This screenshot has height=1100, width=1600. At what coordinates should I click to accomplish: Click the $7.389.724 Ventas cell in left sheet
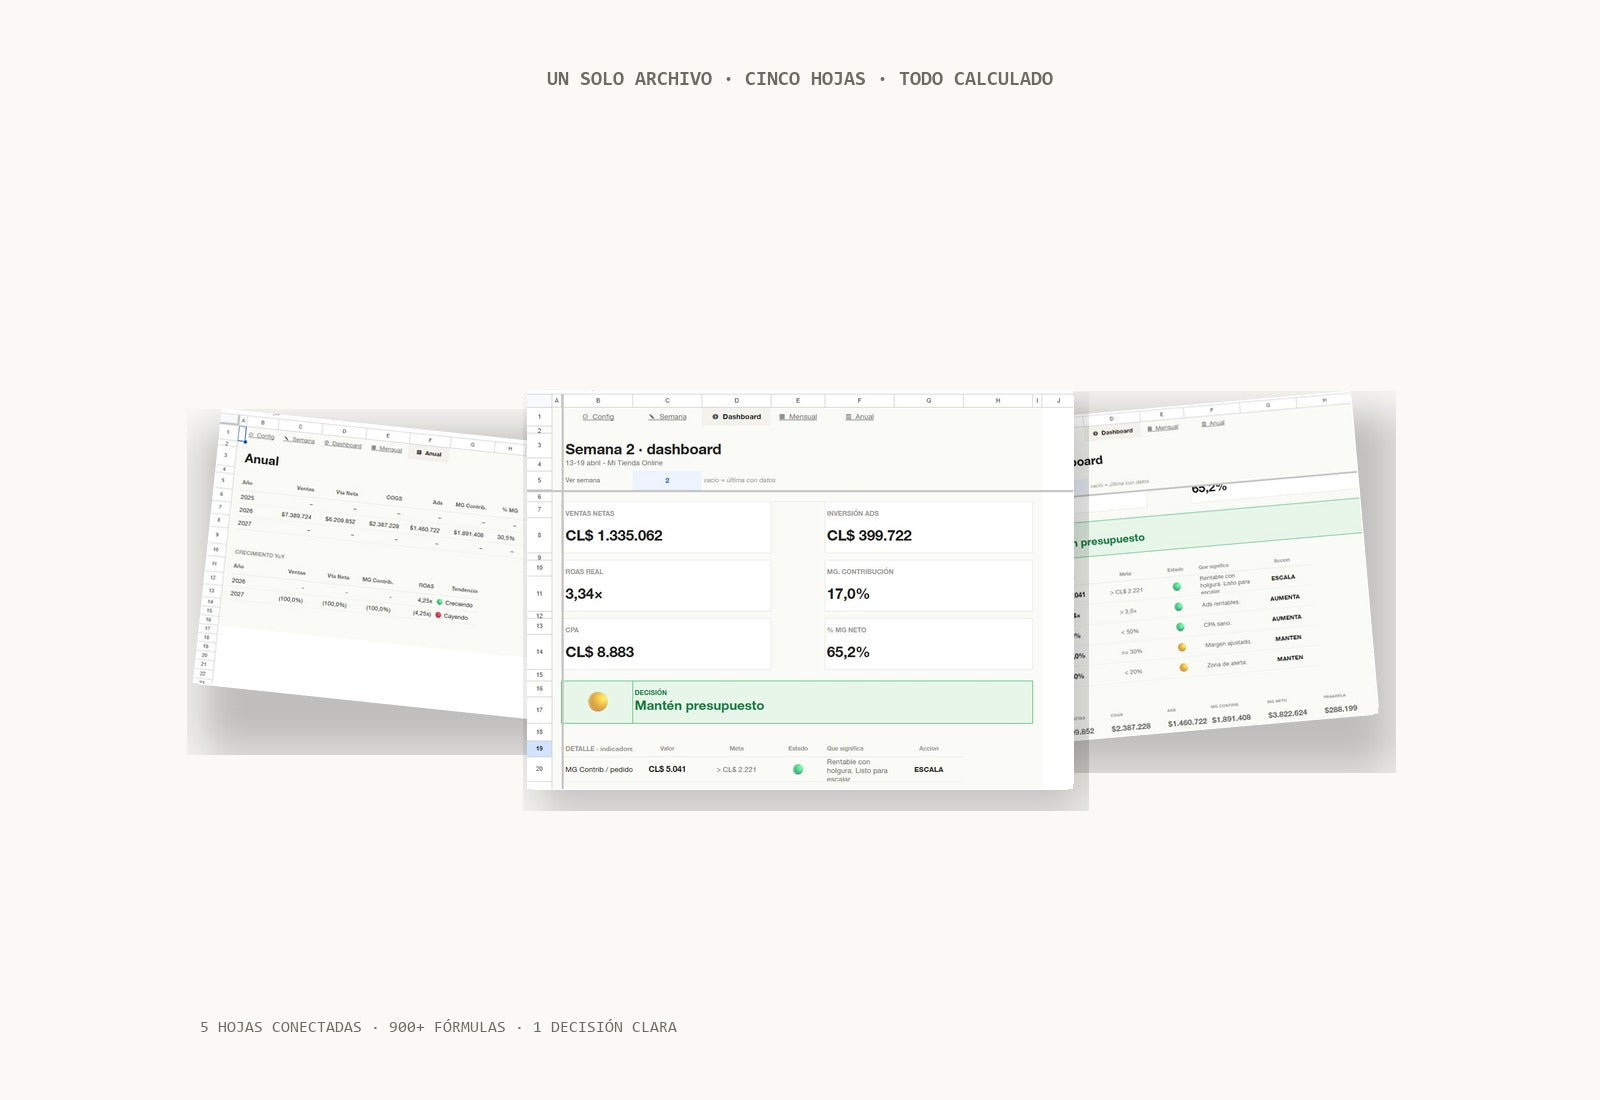click(x=296, y=515)
